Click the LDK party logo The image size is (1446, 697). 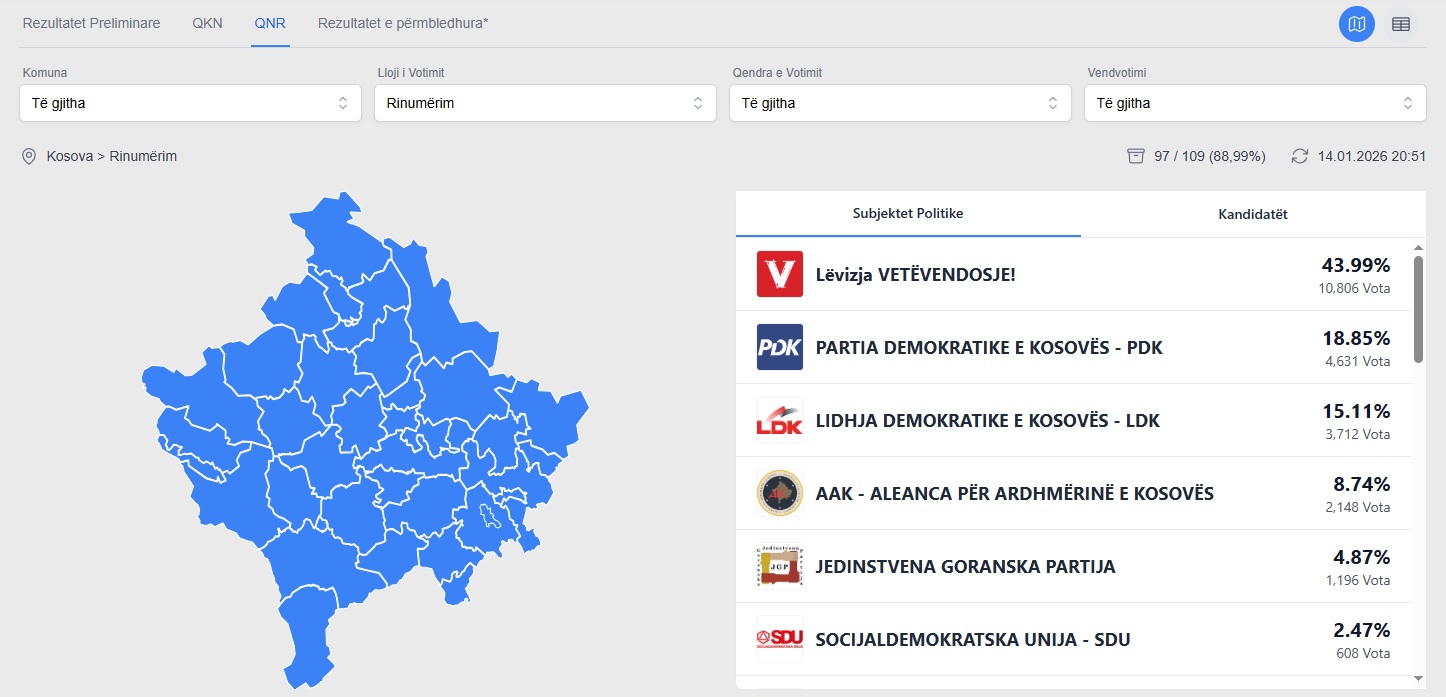[779, 420]
